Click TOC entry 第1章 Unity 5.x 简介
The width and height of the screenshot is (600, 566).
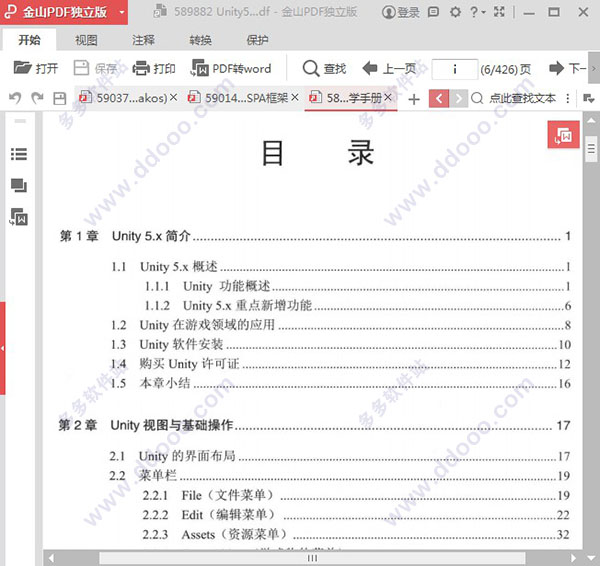pyautogui.click(x=315, y=236)
